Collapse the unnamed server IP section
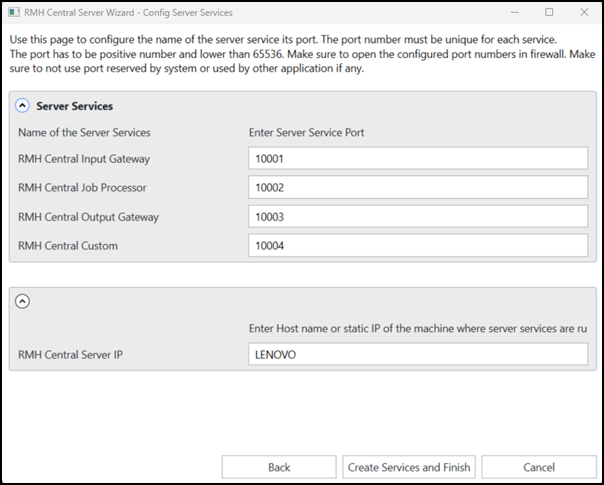This screenshot has height=485, width=604. coord(22,301)
